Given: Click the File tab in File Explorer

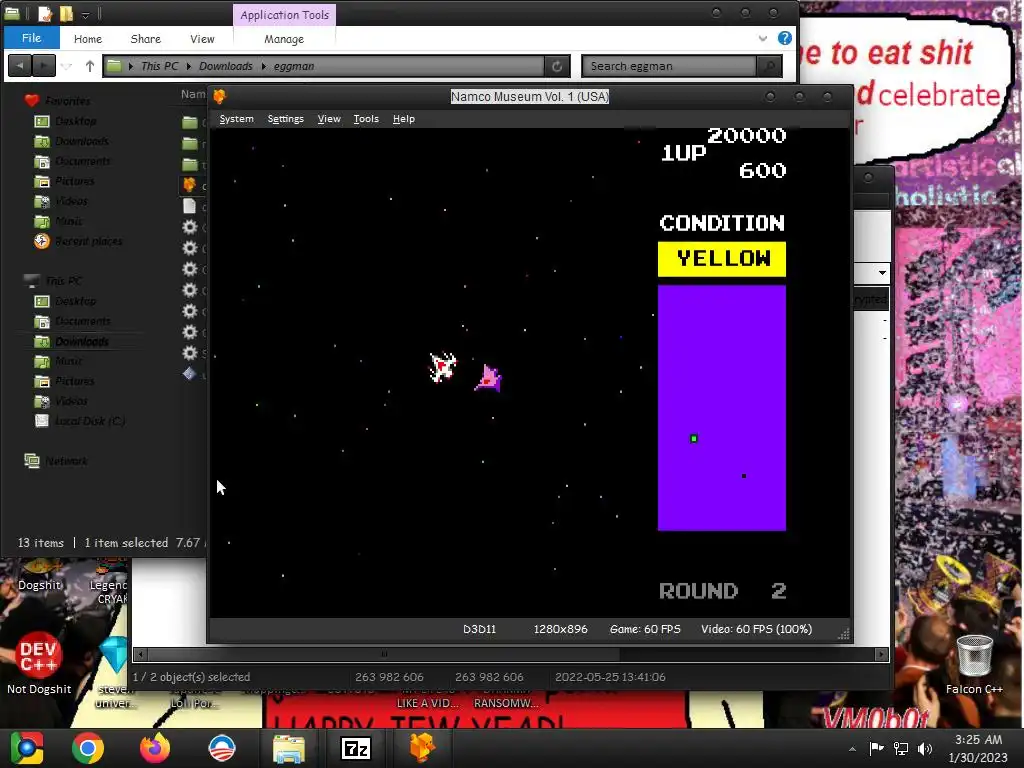Looking at the screenshot, I should (31, 38).
